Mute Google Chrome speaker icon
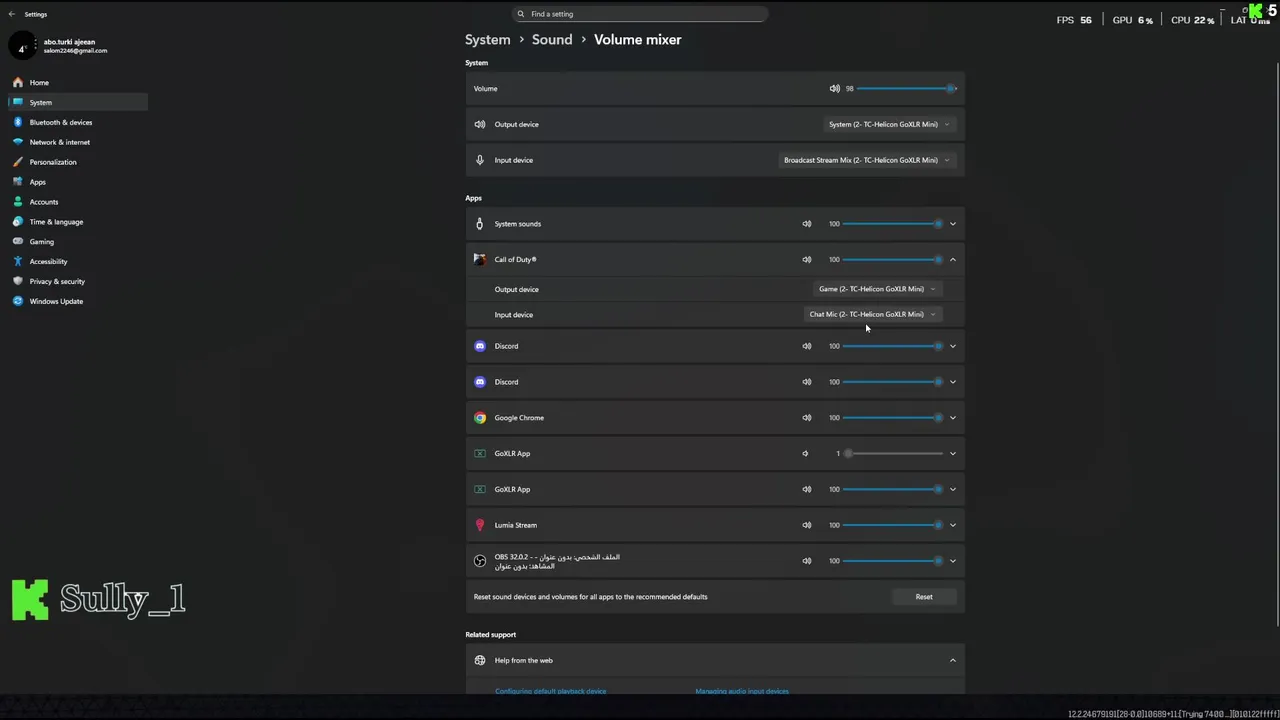This screenshot has height=720, width=1280. pos(807,418)
